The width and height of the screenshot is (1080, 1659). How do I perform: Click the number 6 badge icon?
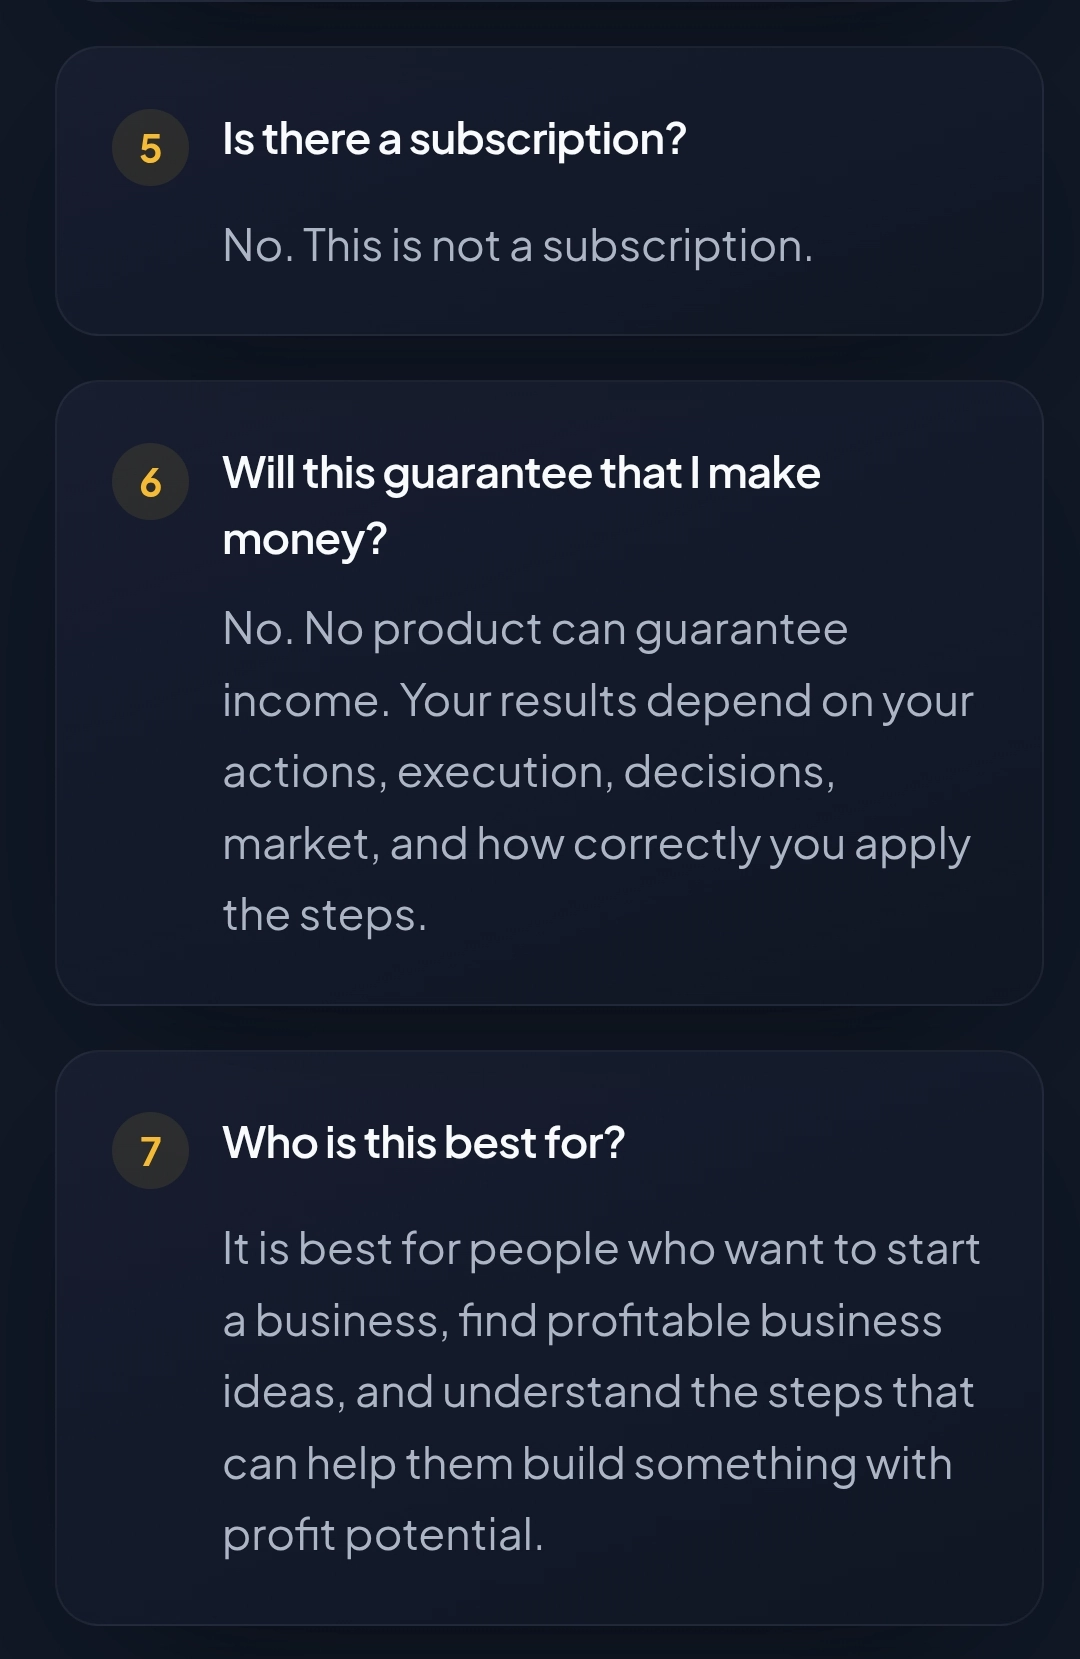pyautogui.click(x=150, y=482)
